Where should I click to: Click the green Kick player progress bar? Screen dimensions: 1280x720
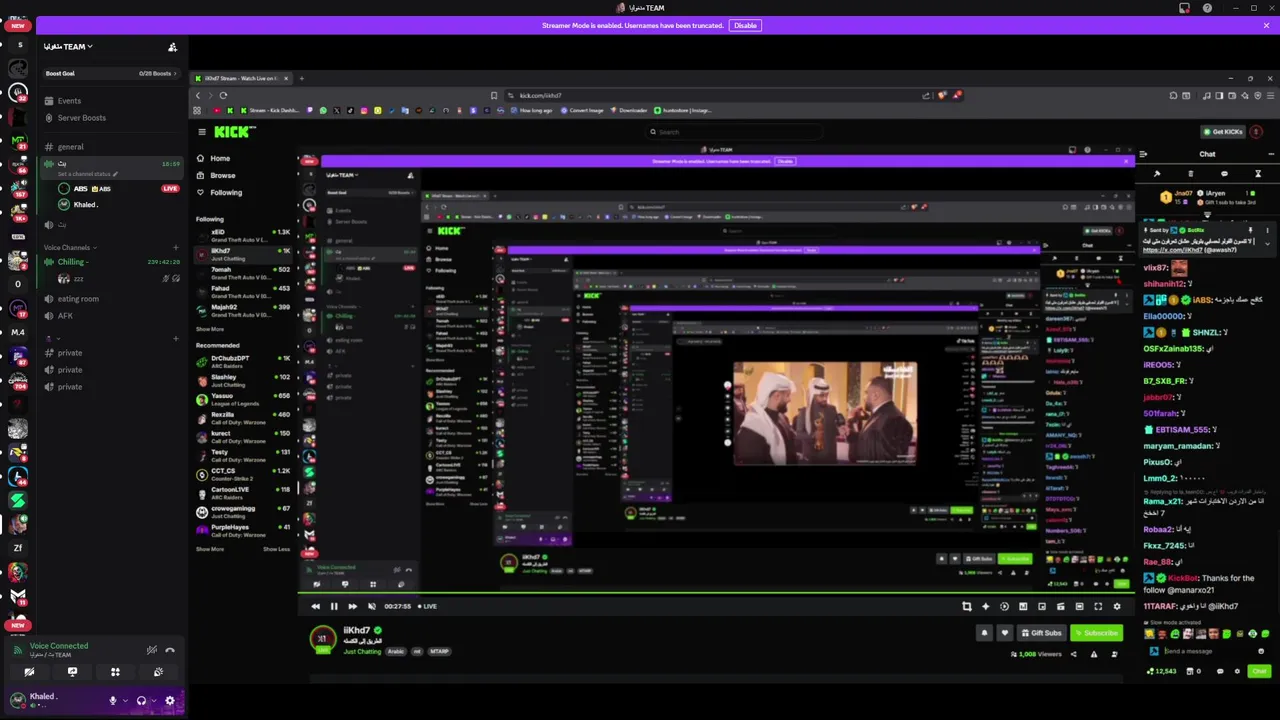(715, 595)
